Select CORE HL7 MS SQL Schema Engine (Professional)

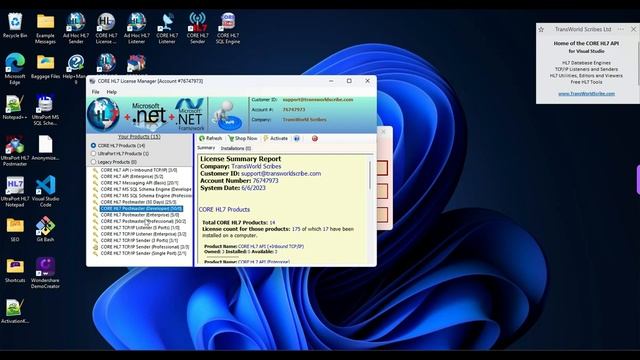click(x=146, y=196)
